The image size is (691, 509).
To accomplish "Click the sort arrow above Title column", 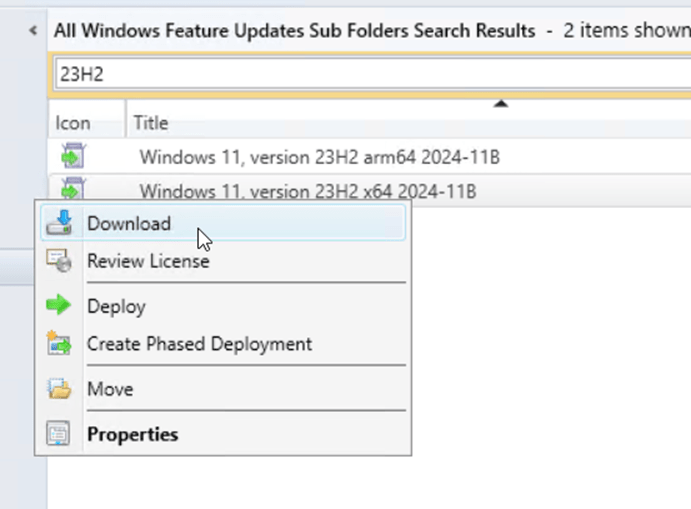I will pos(502,102).
